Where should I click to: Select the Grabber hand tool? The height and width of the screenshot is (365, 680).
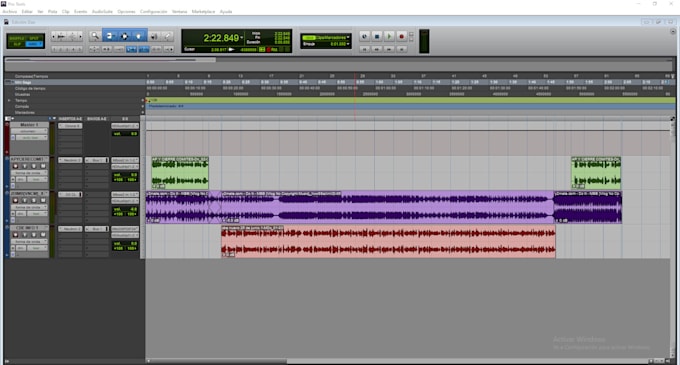click(x=138, y=36)
